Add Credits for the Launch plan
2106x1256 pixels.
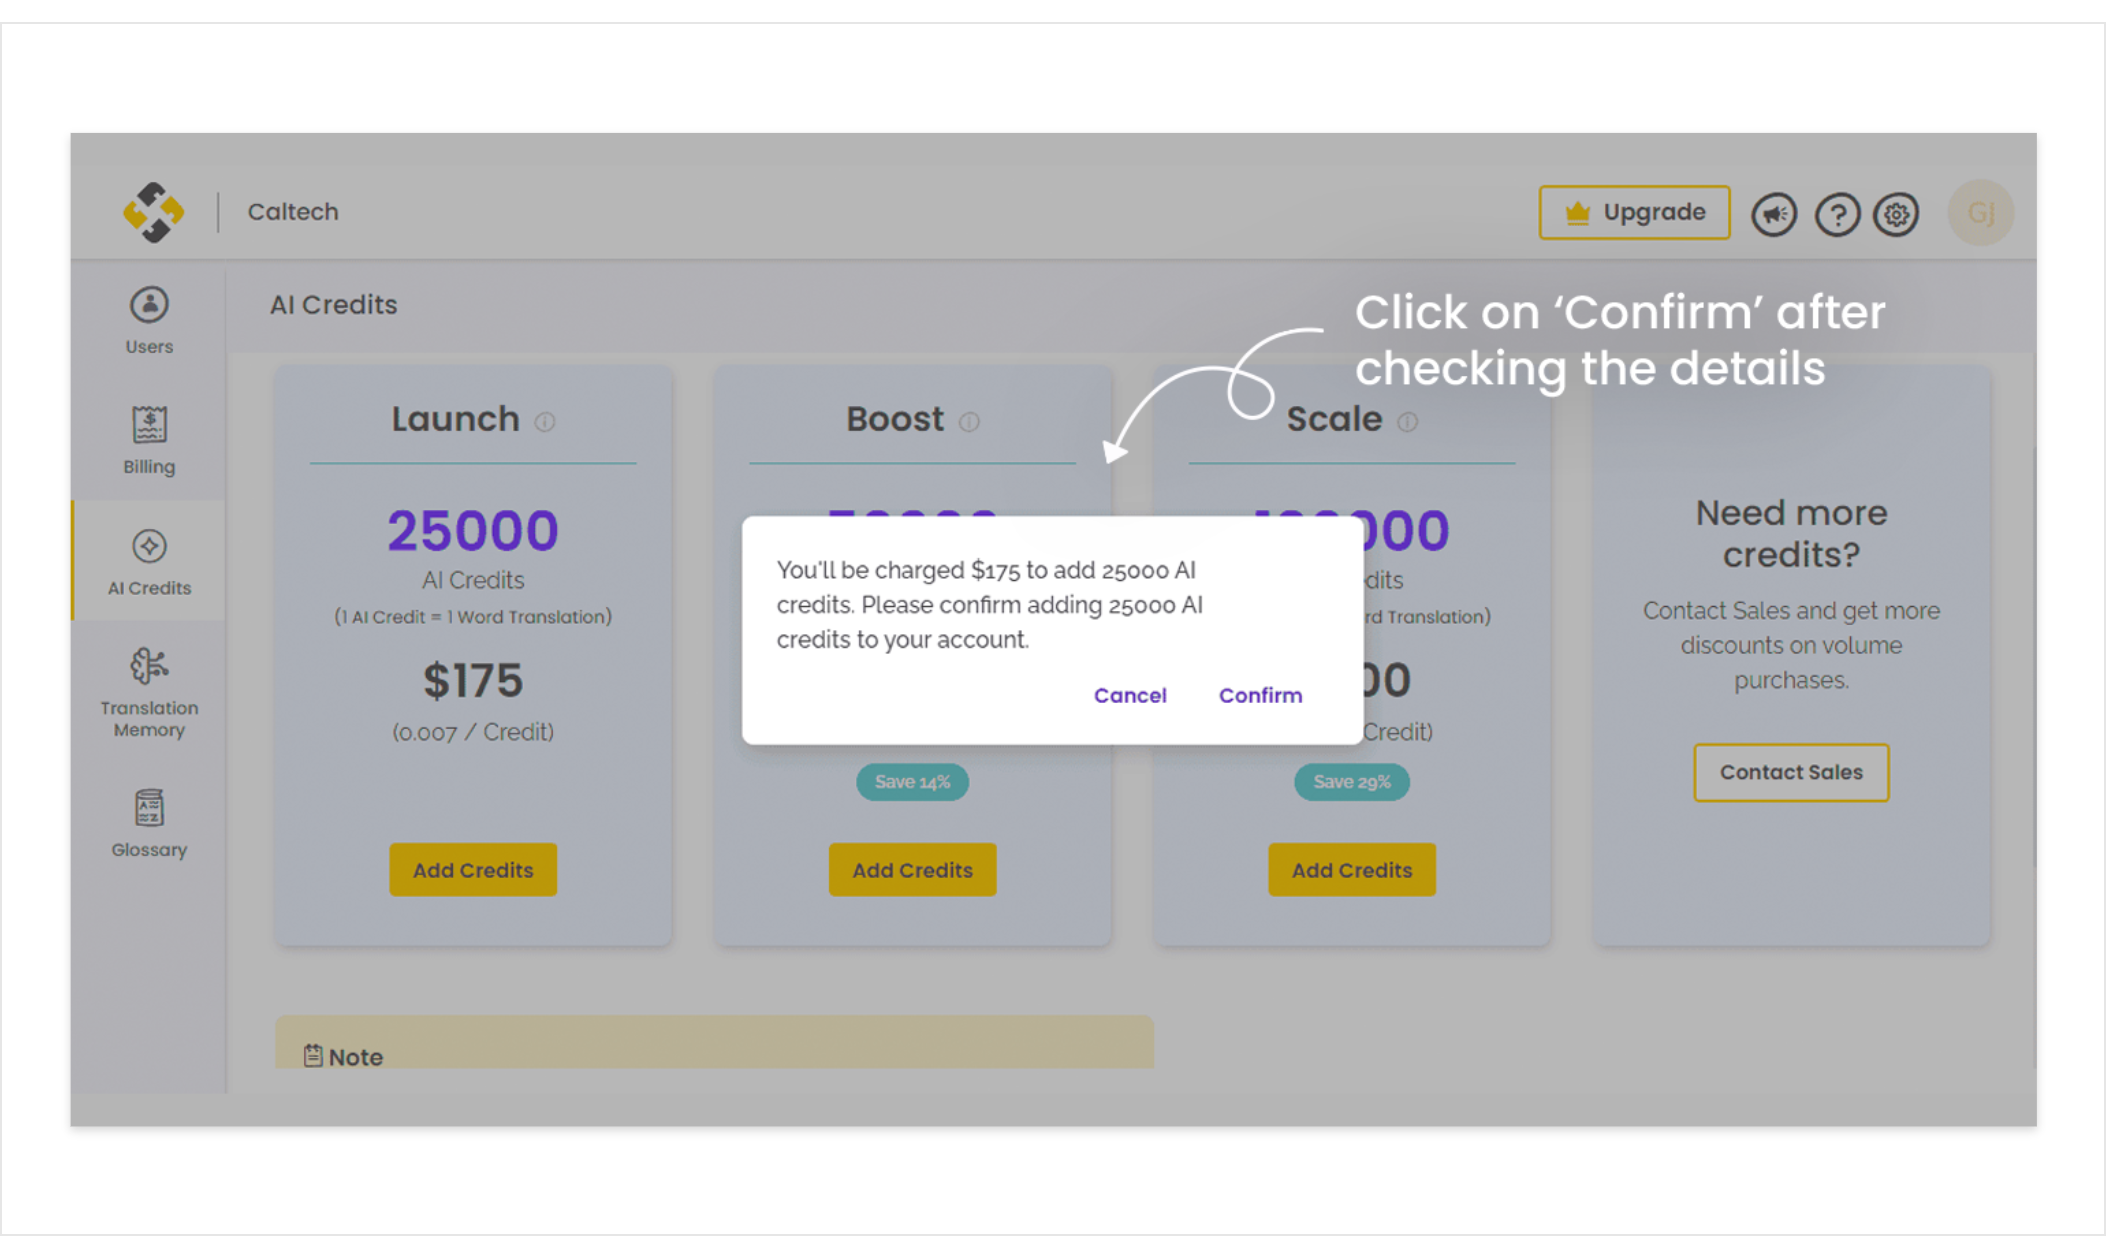pos(473,870)
